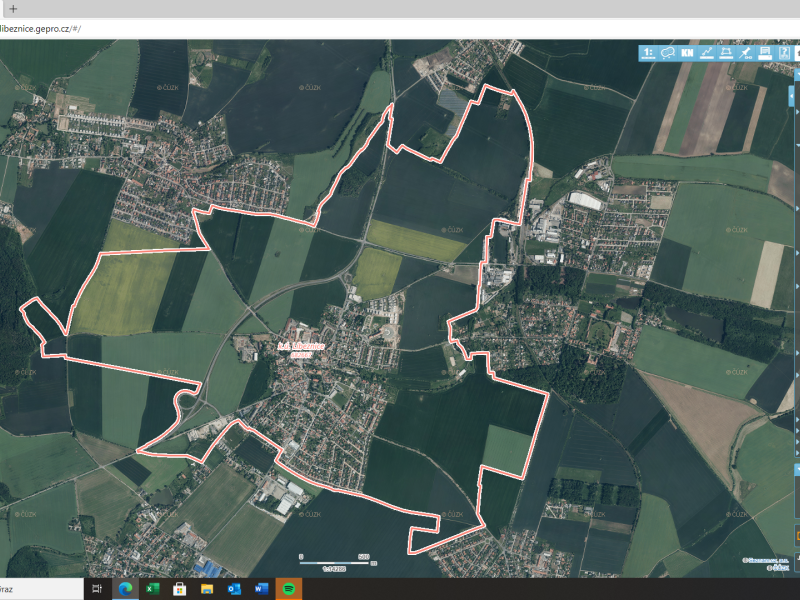
Task: Open the print map tool
Action: (x=764, y=53)
